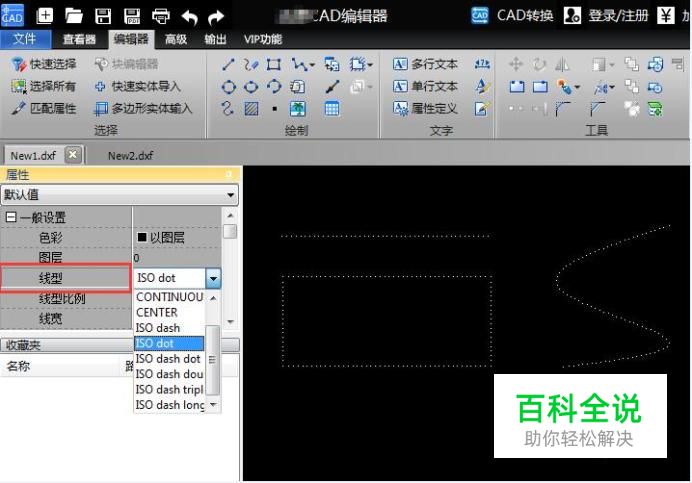Viewport: 692px width, 483px height.
Task: Close the New1.dxf tab
Action: 73,155
